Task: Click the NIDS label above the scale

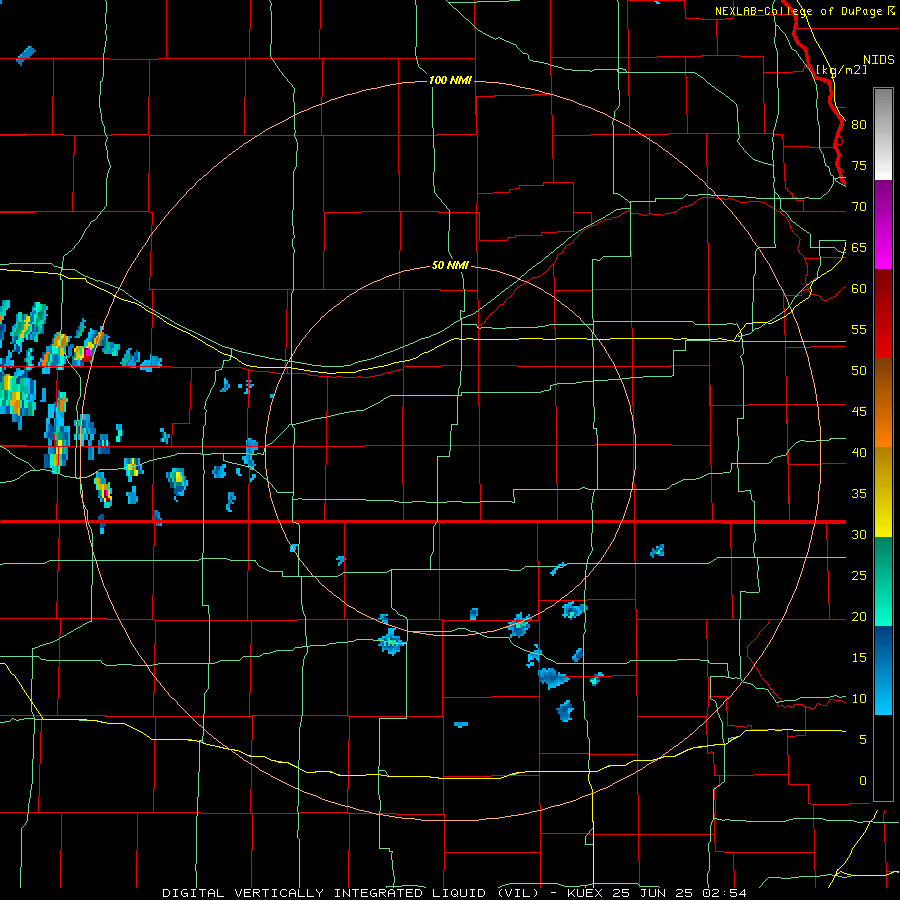Action: pyautogui.click(x=879, y=60)
